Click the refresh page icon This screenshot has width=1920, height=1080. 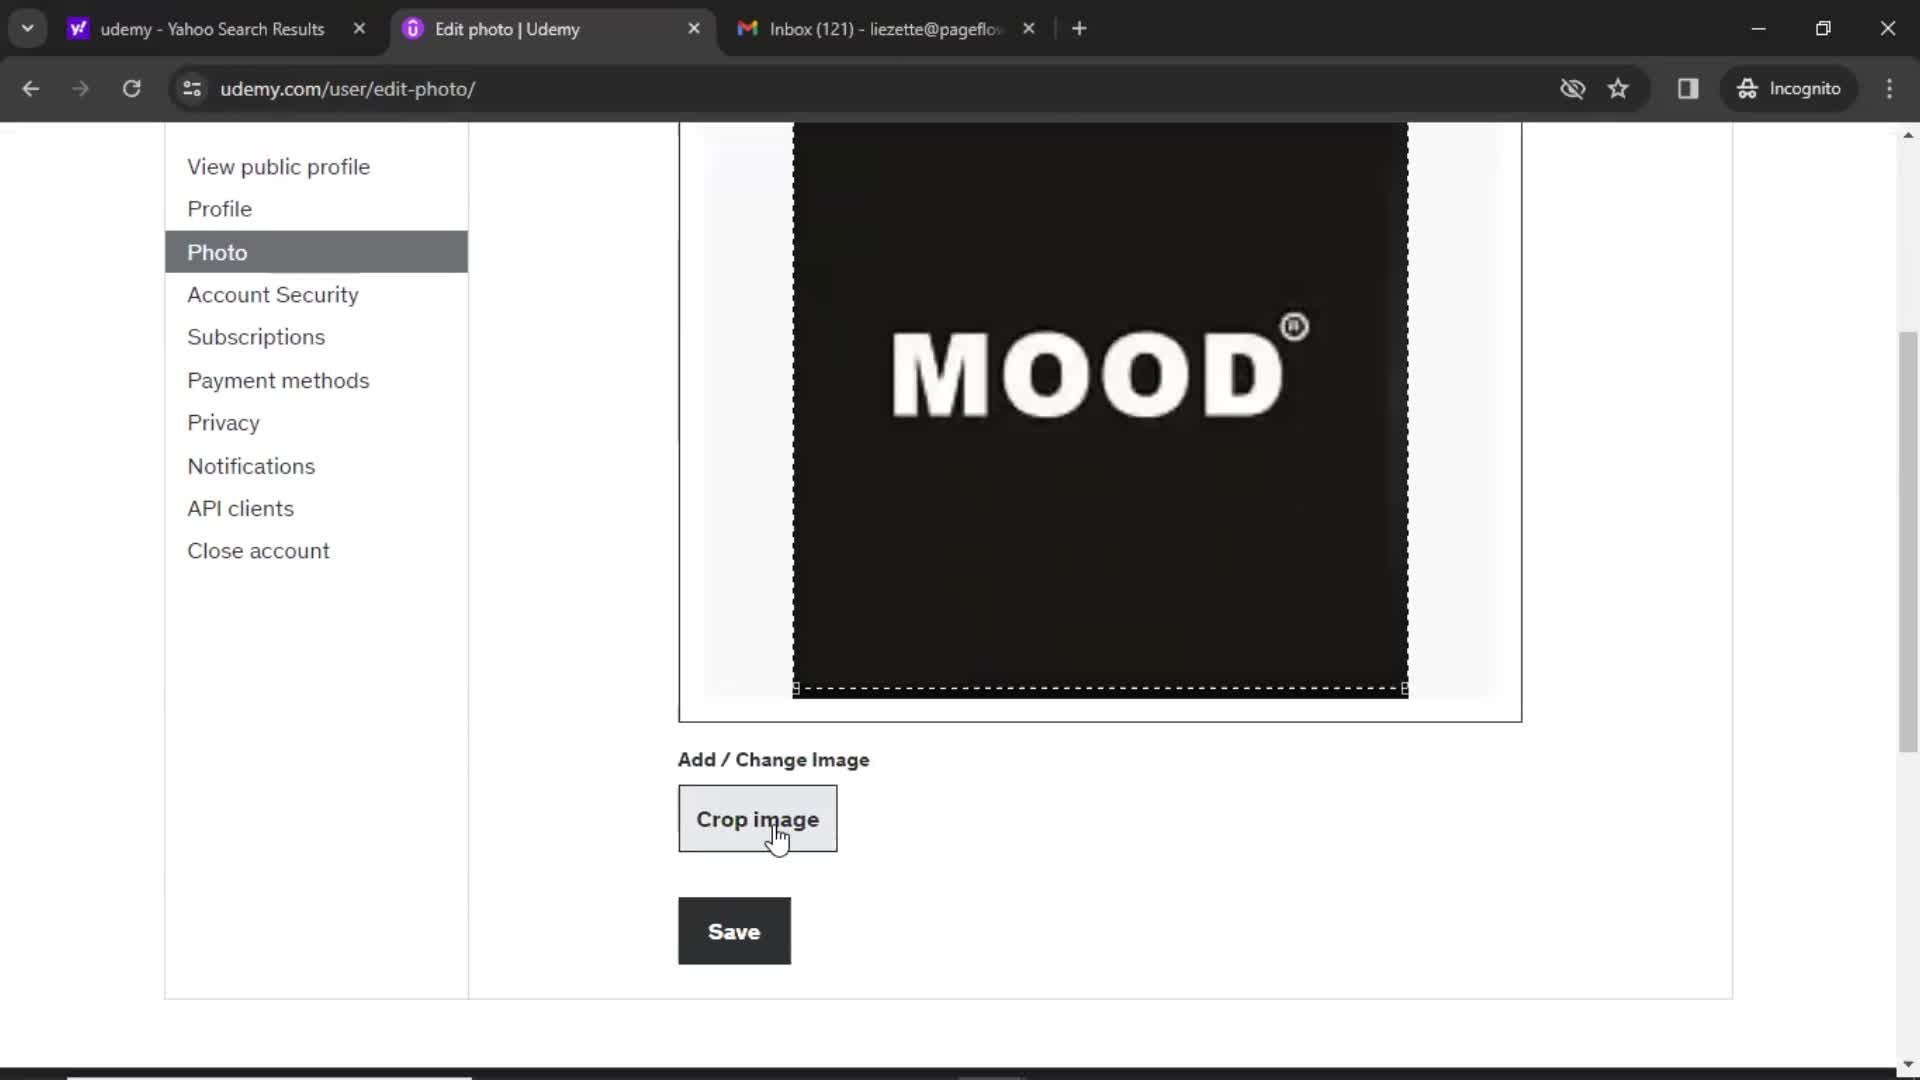132,88
